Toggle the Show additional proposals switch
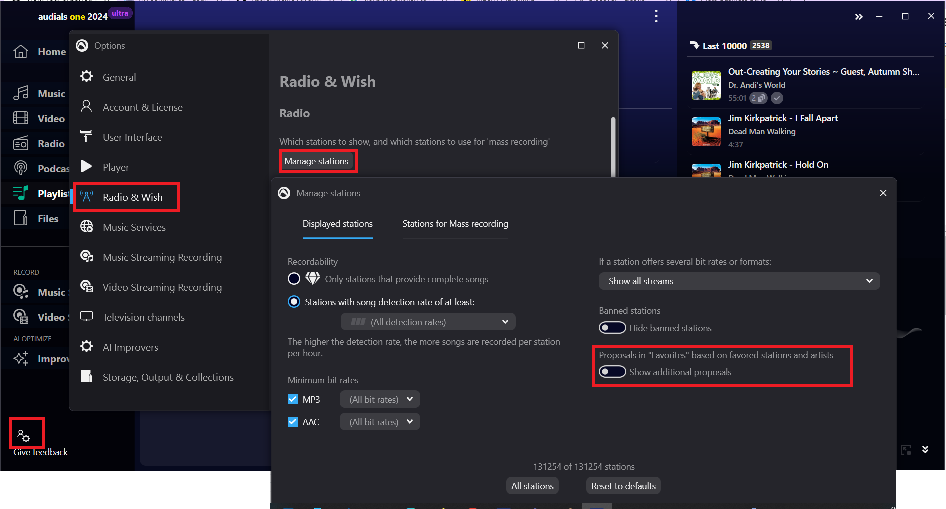 [x=612, y=371]
